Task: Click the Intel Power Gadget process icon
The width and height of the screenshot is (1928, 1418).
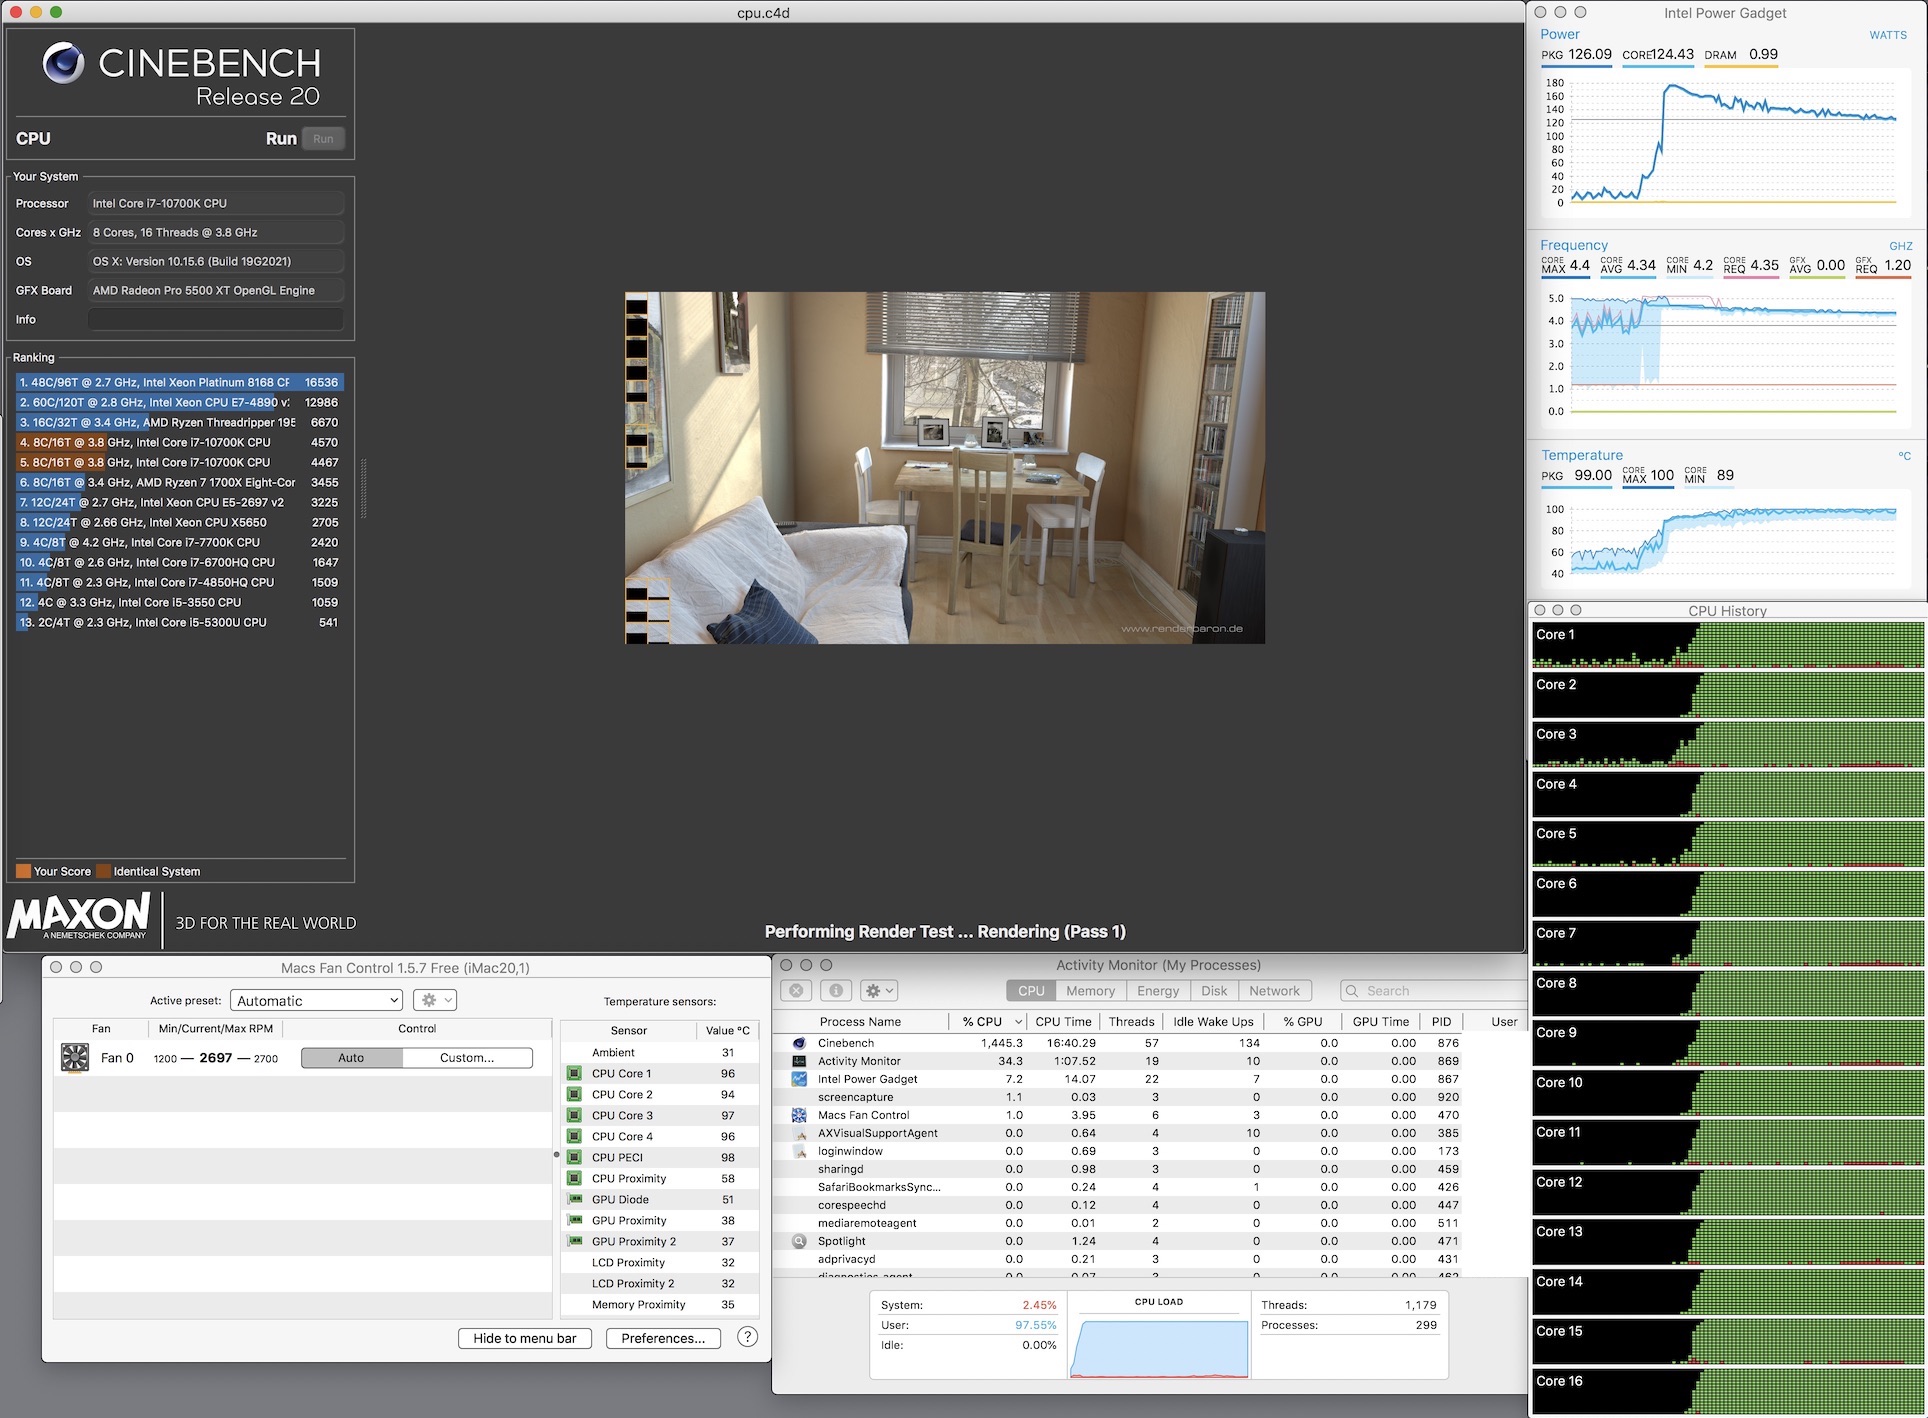Action: pos(799,1079)
